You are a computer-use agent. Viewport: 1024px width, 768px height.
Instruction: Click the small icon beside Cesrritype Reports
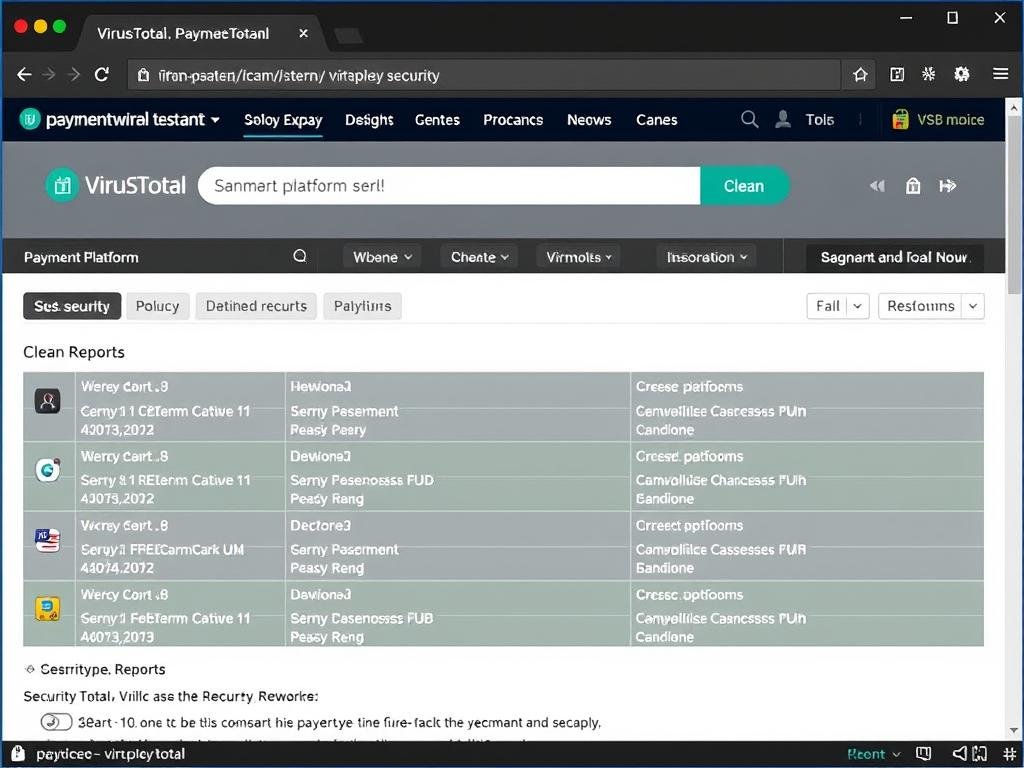pyautogui.click(x=29, y=669)
